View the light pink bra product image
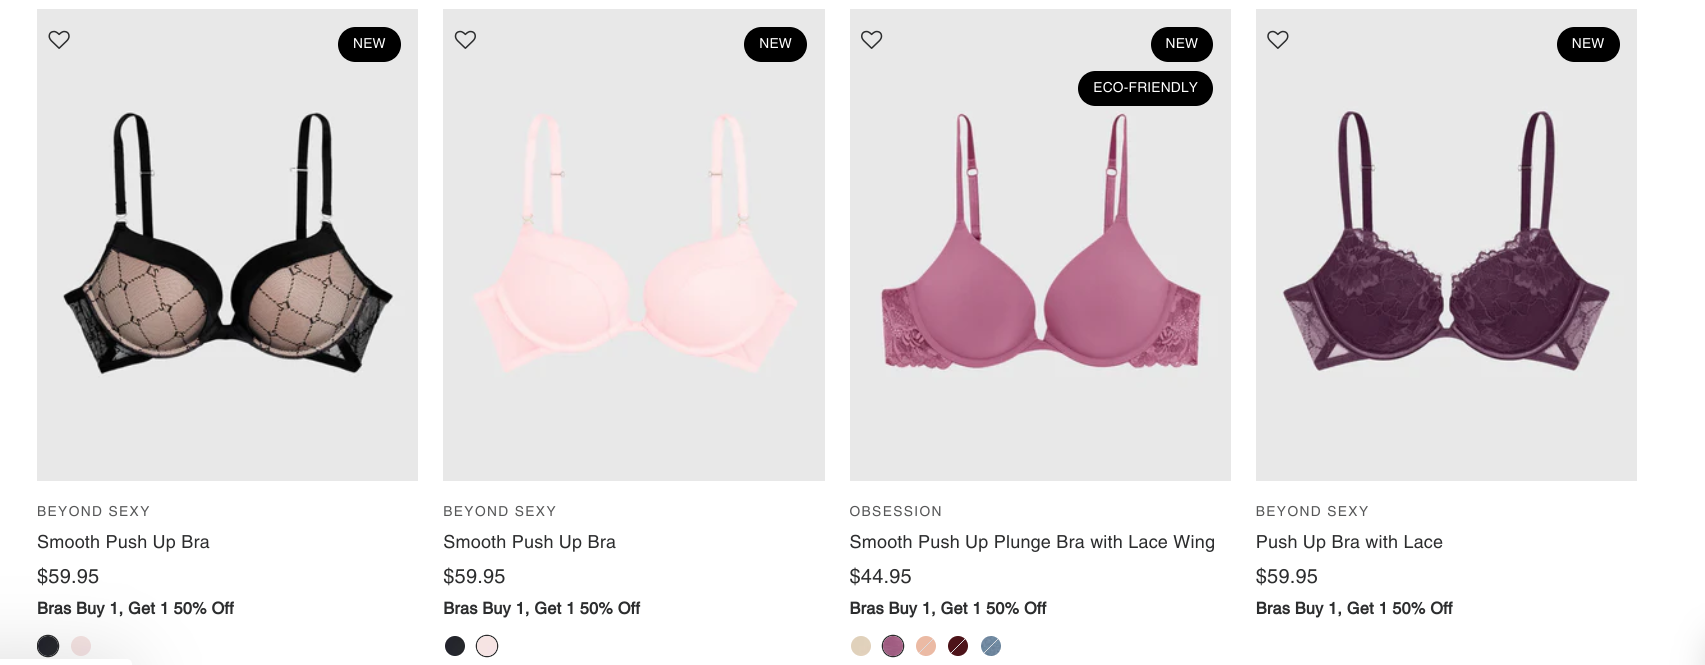The height and width of the screenshot is (665, 1705). (634, 245)
